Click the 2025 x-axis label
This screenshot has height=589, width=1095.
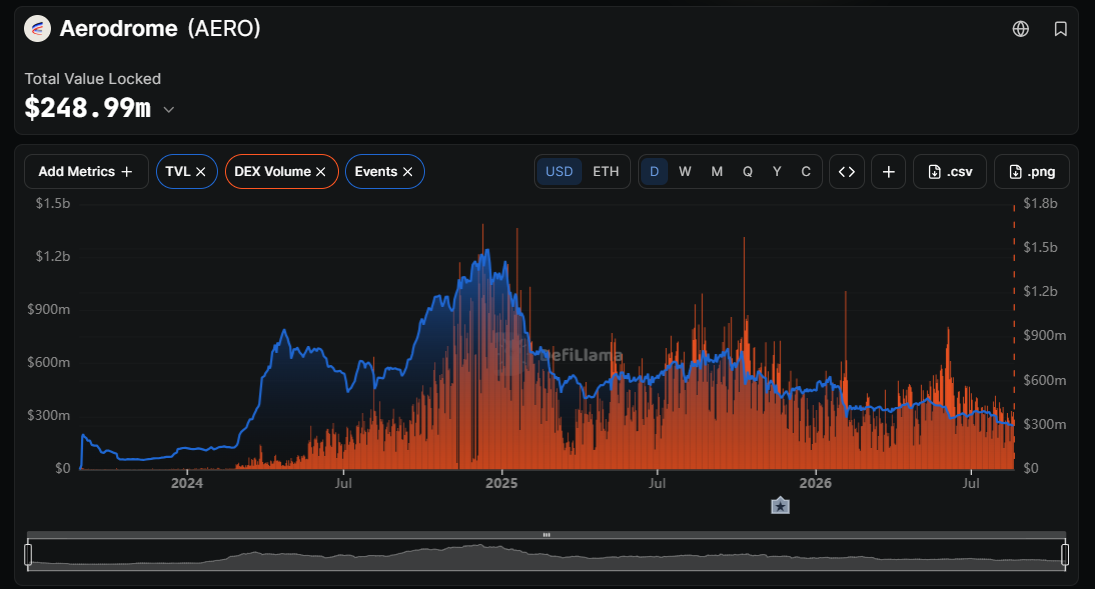point(501,483)
